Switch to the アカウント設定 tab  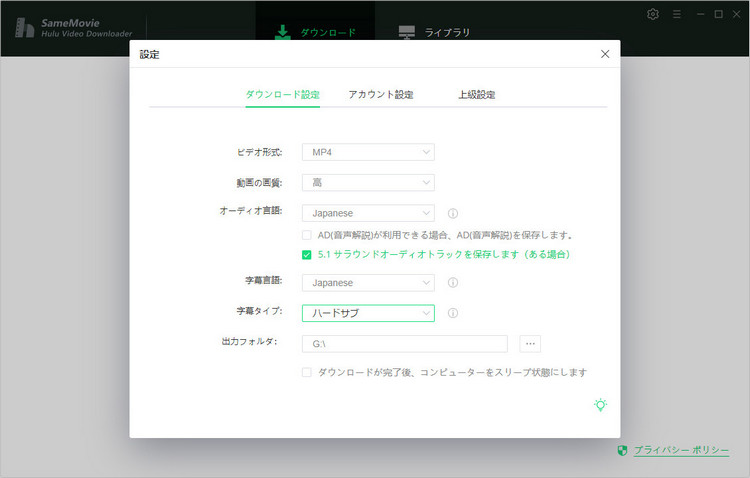coord(381,95)
